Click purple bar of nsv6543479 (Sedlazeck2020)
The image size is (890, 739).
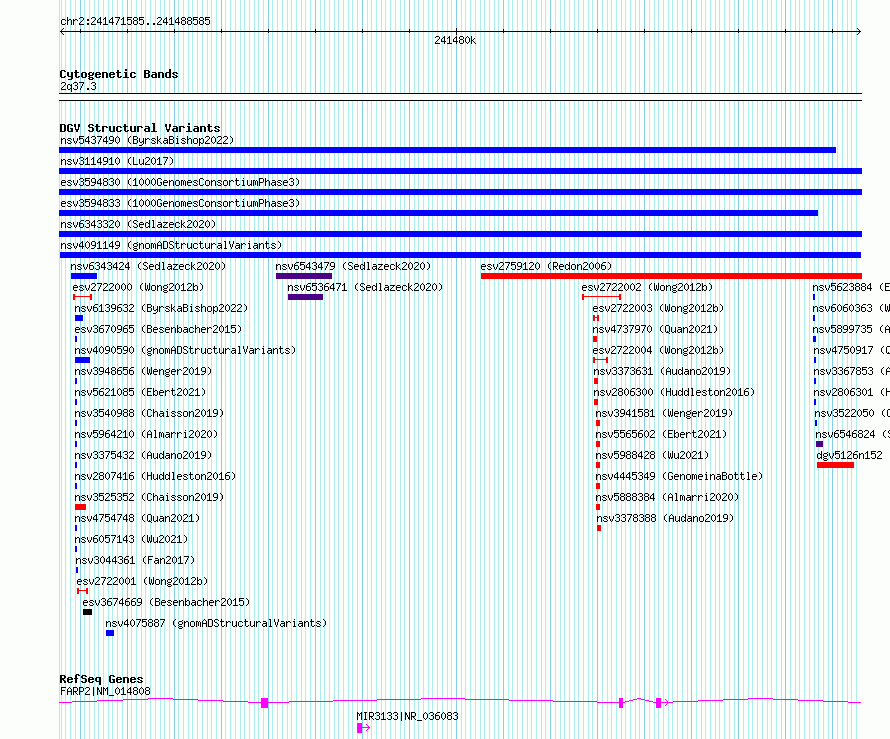tap(304, 276)
